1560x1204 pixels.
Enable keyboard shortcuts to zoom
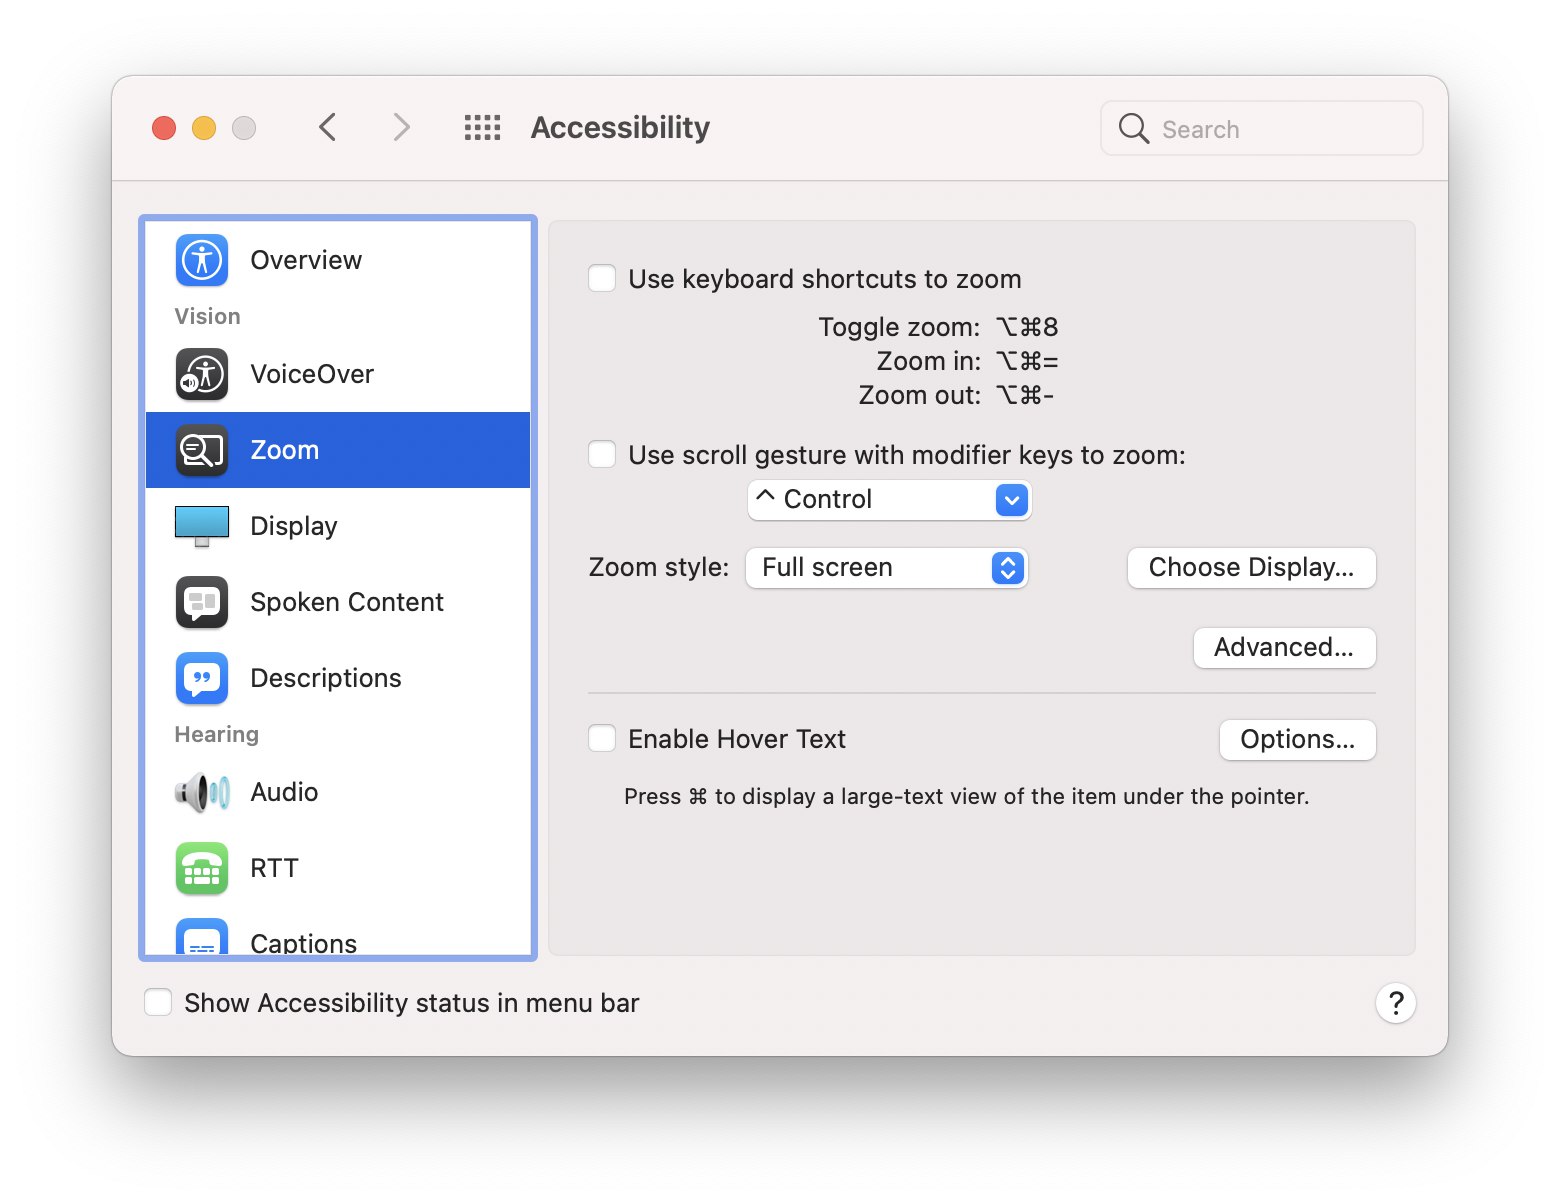click(602, 278)
